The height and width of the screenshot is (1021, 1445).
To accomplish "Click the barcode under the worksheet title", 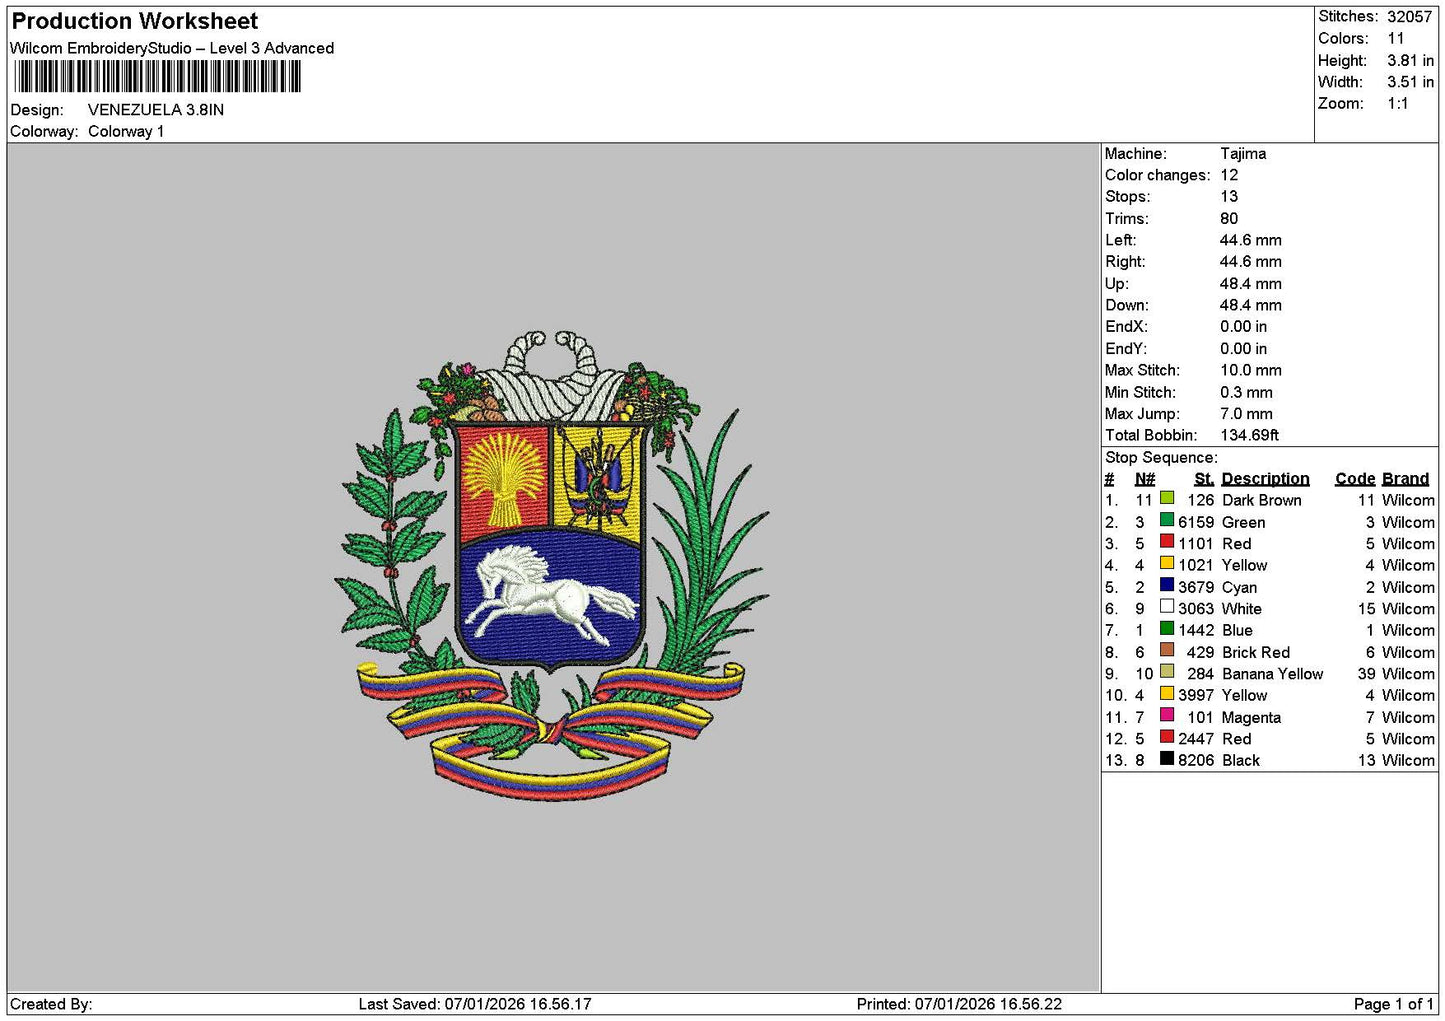I will (157, 76).
